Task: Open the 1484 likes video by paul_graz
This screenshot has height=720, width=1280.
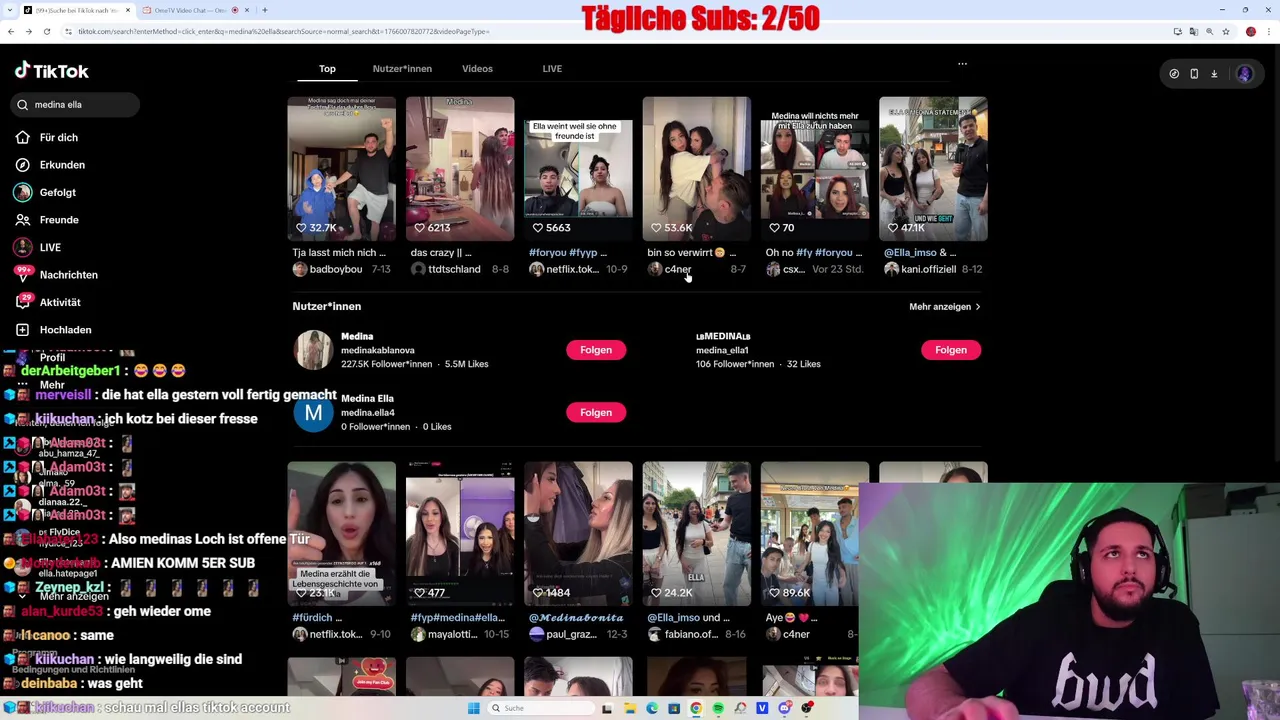Action: 578,533
